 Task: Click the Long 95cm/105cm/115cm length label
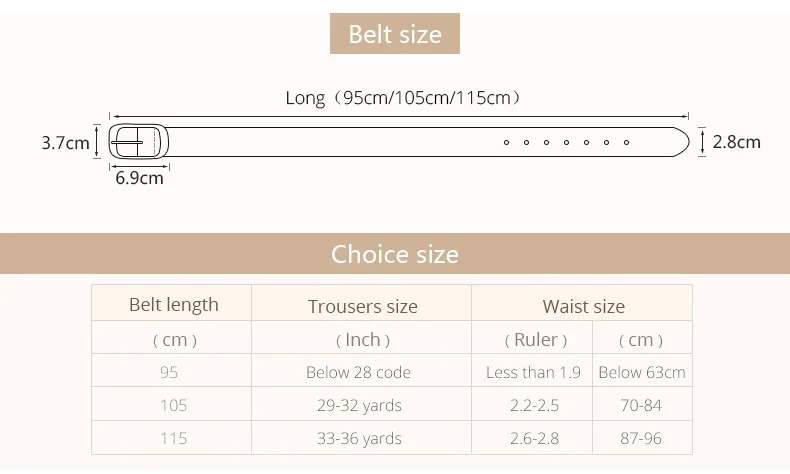coord(402,98)
